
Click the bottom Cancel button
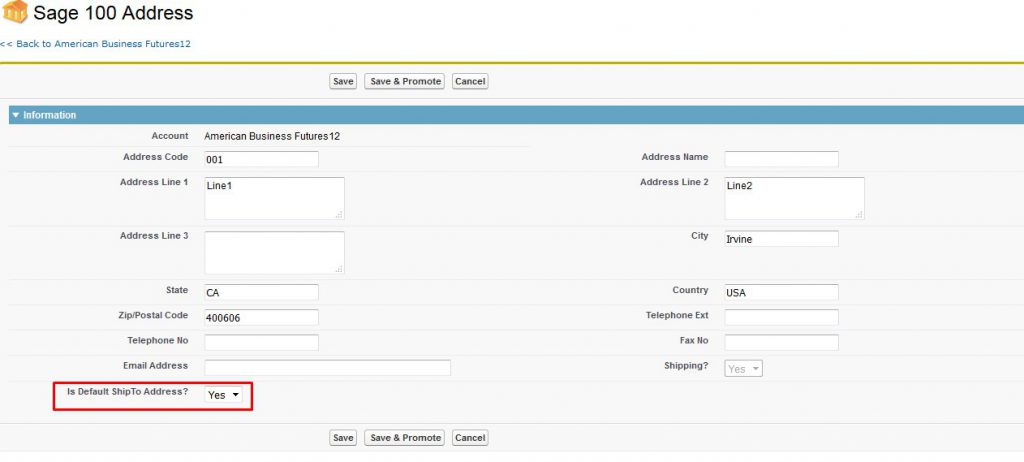point(470,438)
